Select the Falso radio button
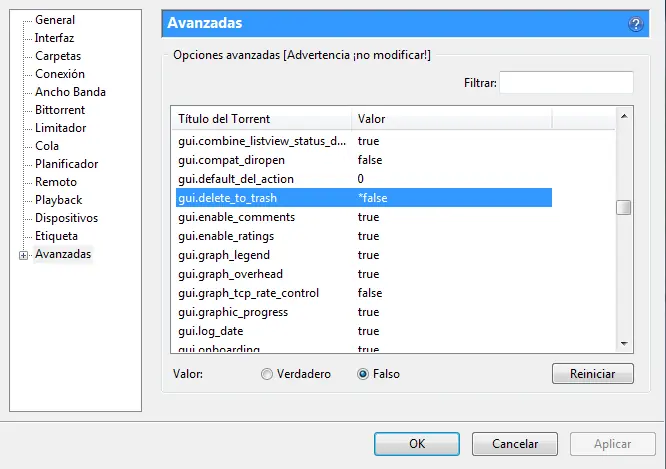Image resolution: width=666 pixels, height=469 pixels. (x=363, y=374)
